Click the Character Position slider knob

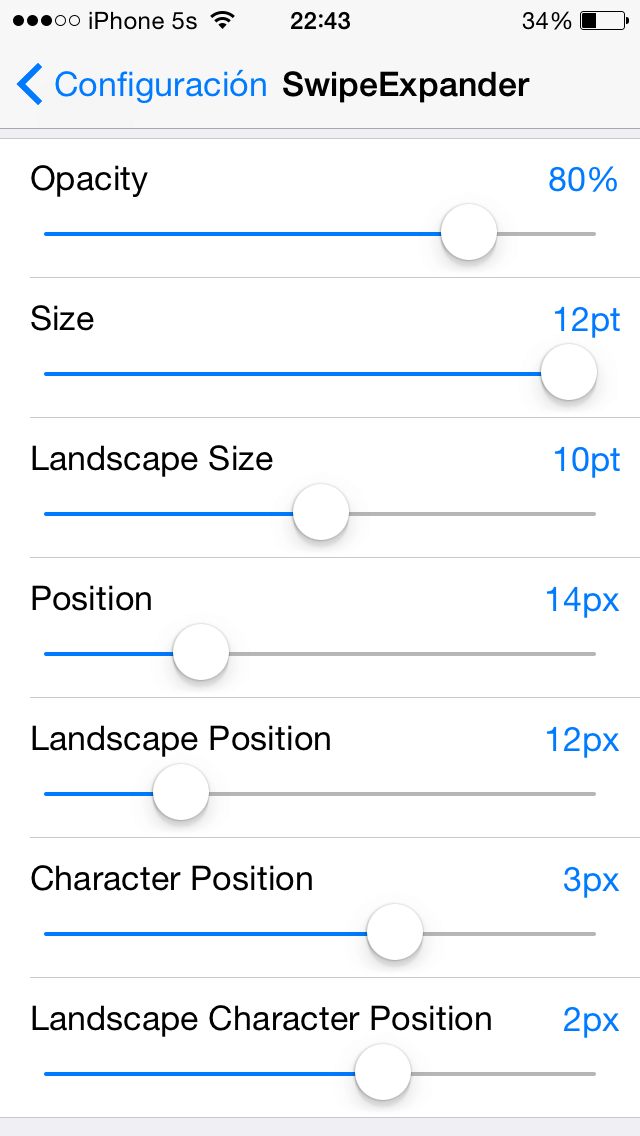[x=395, y=933]
